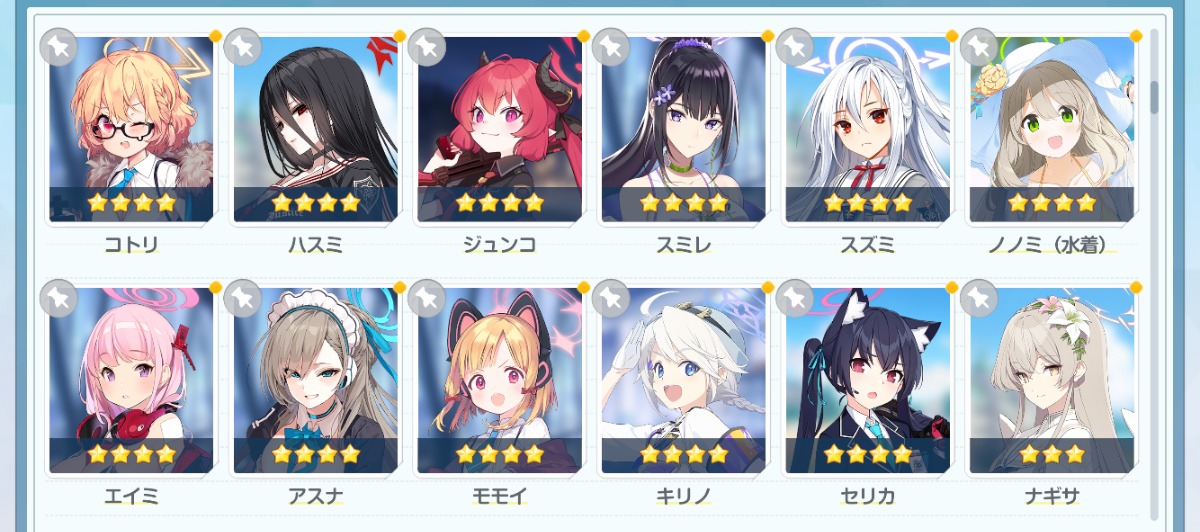Open the スズミ character thumbnail

pos(867,129)
